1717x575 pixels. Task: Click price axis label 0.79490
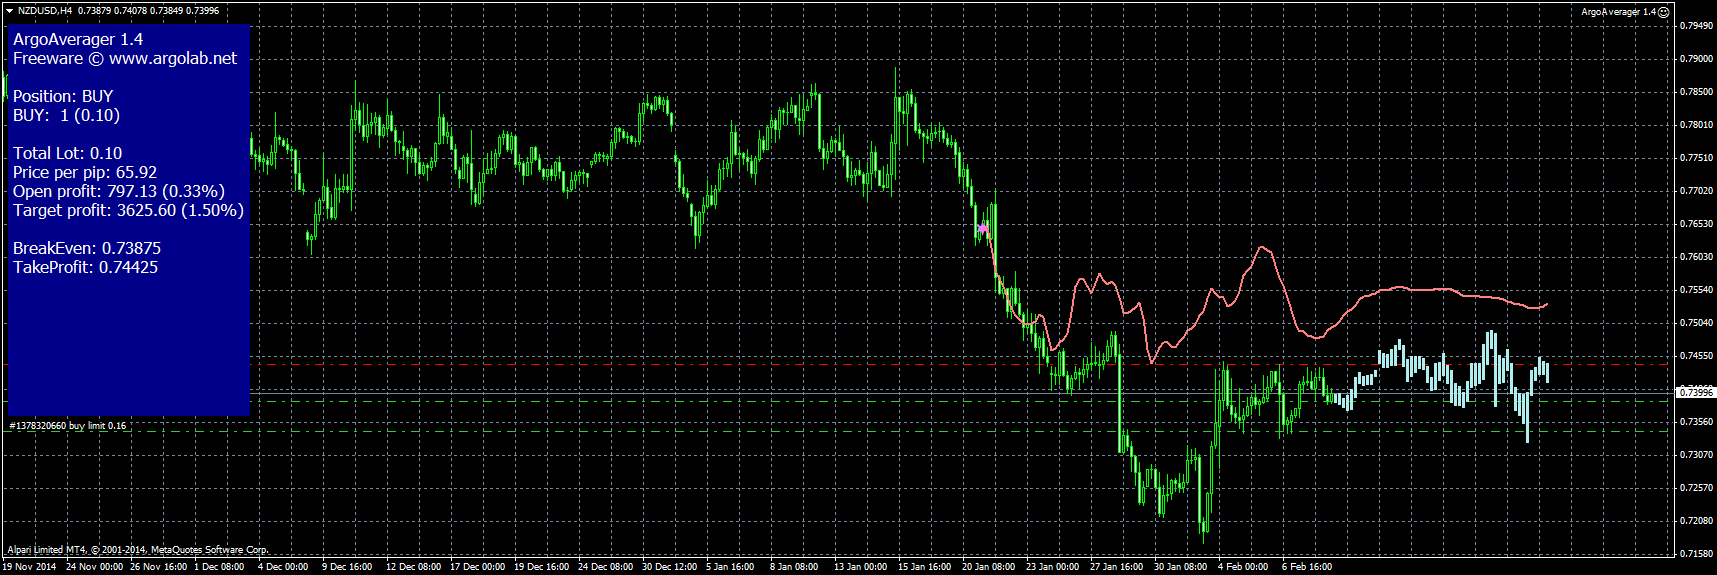point(1695,26)
